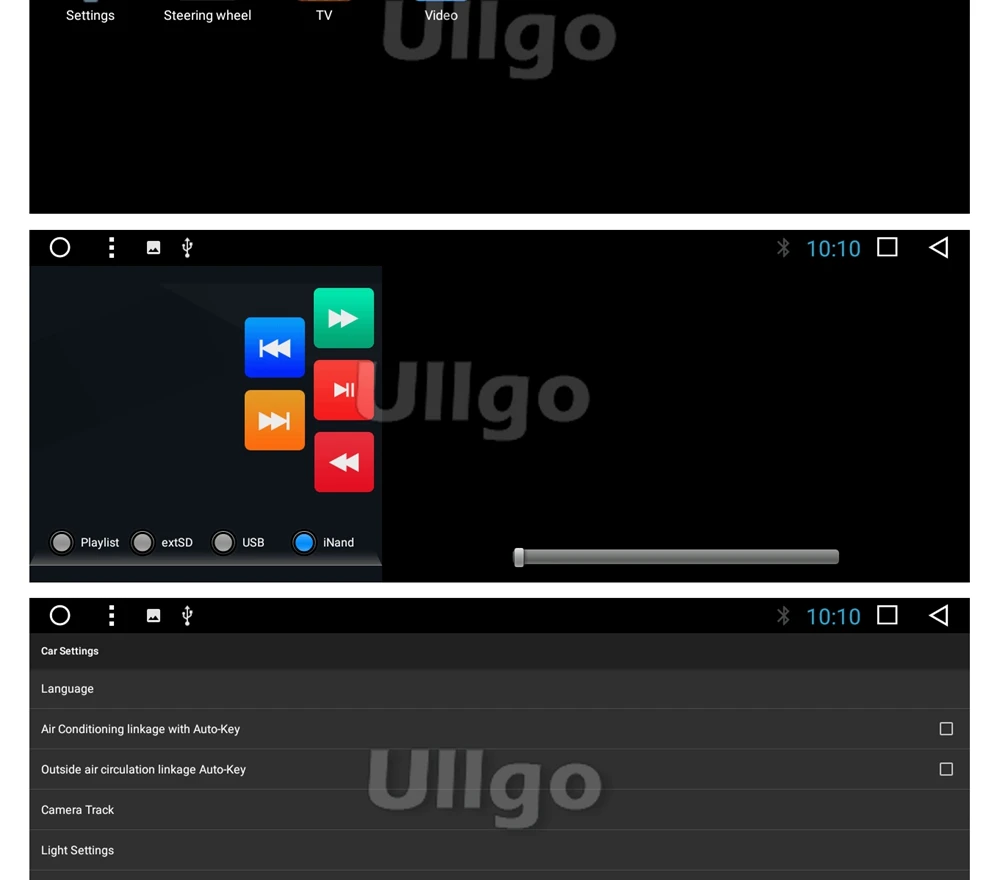Open three-dot overflow menu above Car Settings
Image resolution: width=1000 pixels, height=880 pixels.
(111, 615)
